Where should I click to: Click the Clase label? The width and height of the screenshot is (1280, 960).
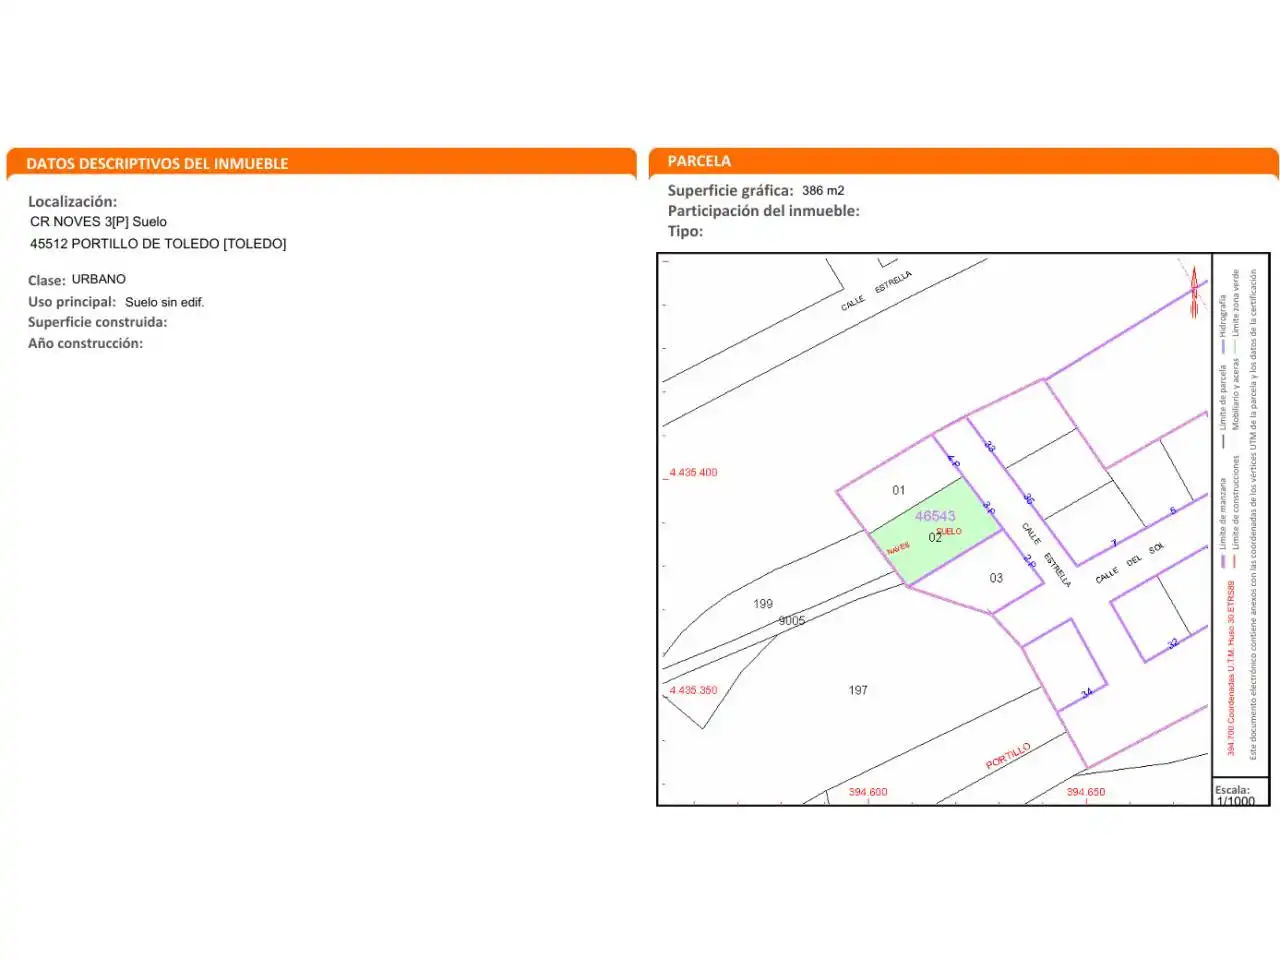47,280
